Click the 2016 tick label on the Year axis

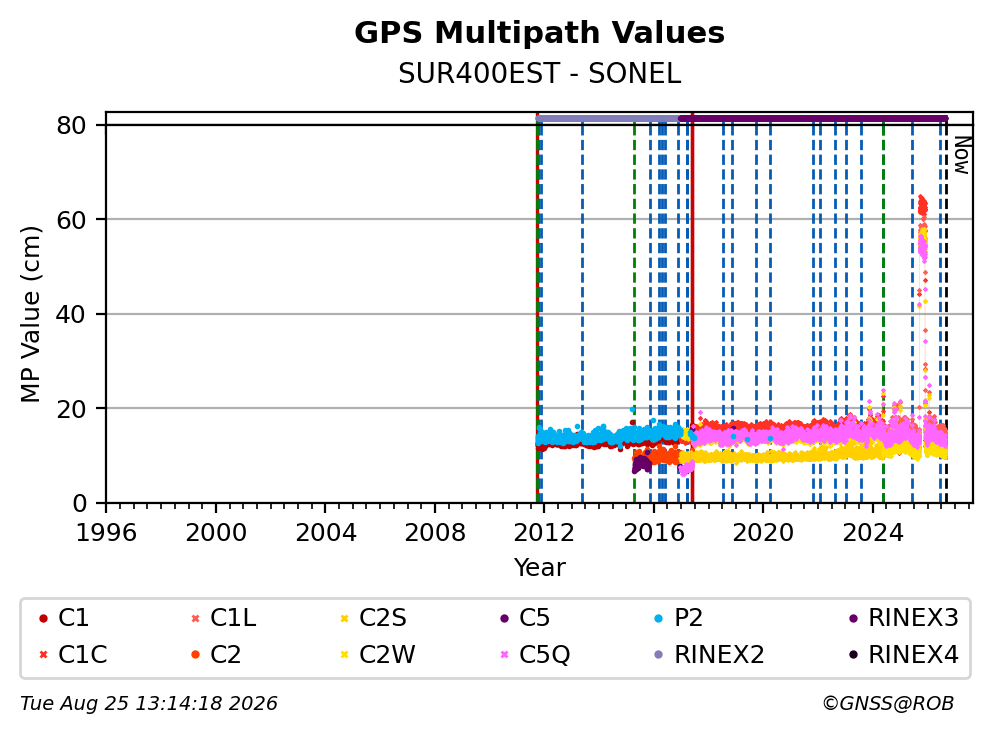point(654,533)
